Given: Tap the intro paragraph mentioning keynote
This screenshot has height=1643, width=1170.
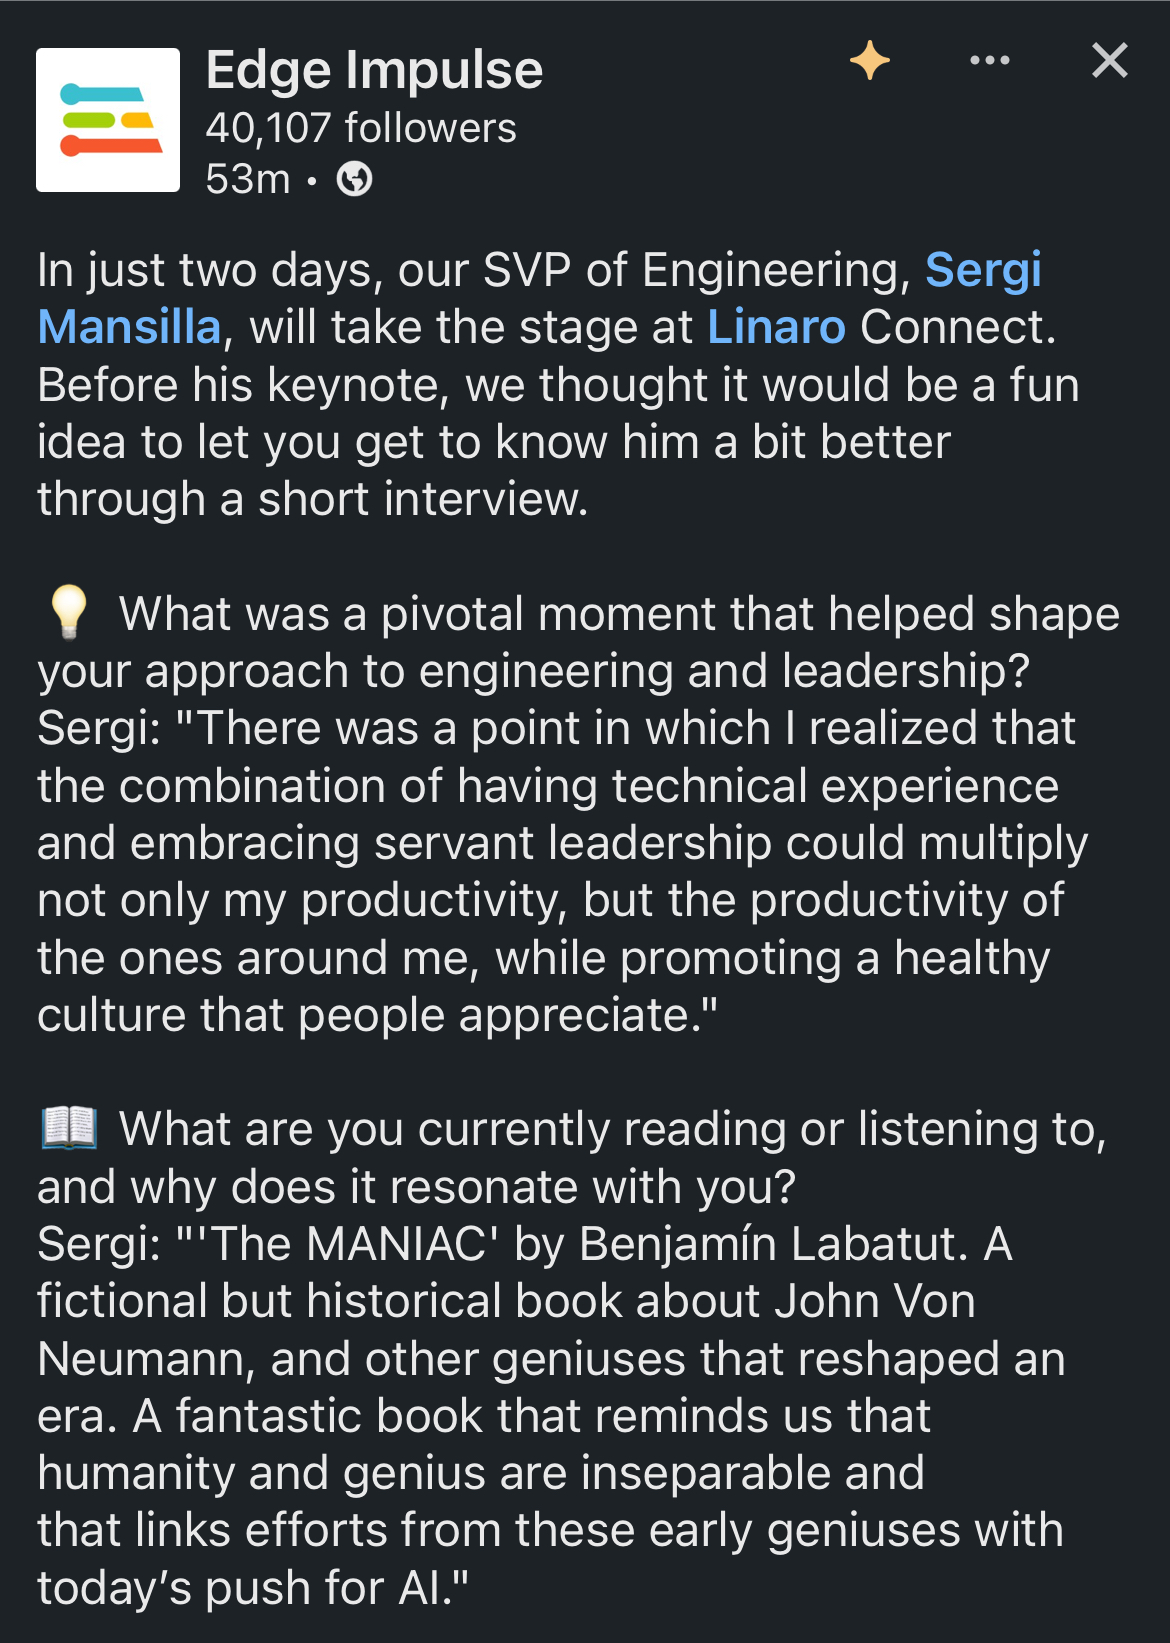Looking at the screenshot, I should (559, 384).
